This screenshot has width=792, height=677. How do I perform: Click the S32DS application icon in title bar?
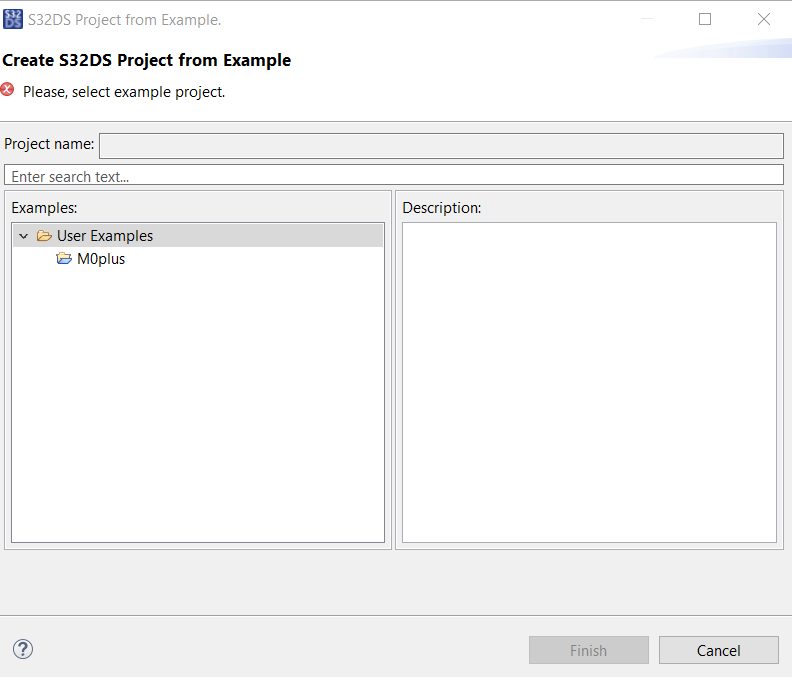pyautogui.click(x=13, y=19)
